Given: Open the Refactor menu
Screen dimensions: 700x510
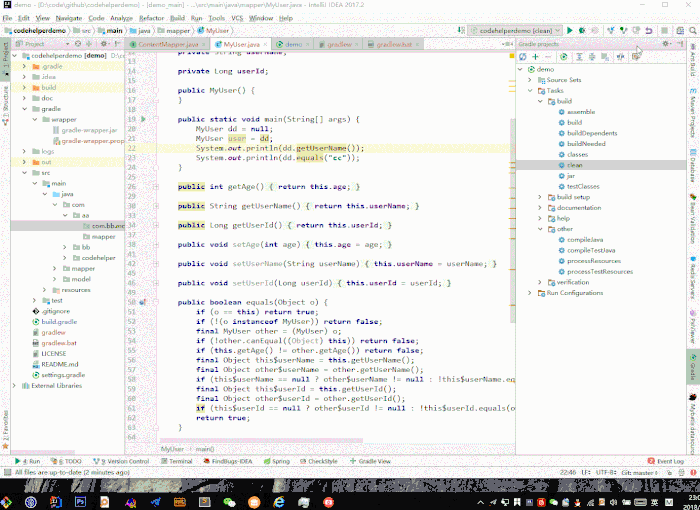Looking at the screenshot, I should tap(151, 18).
